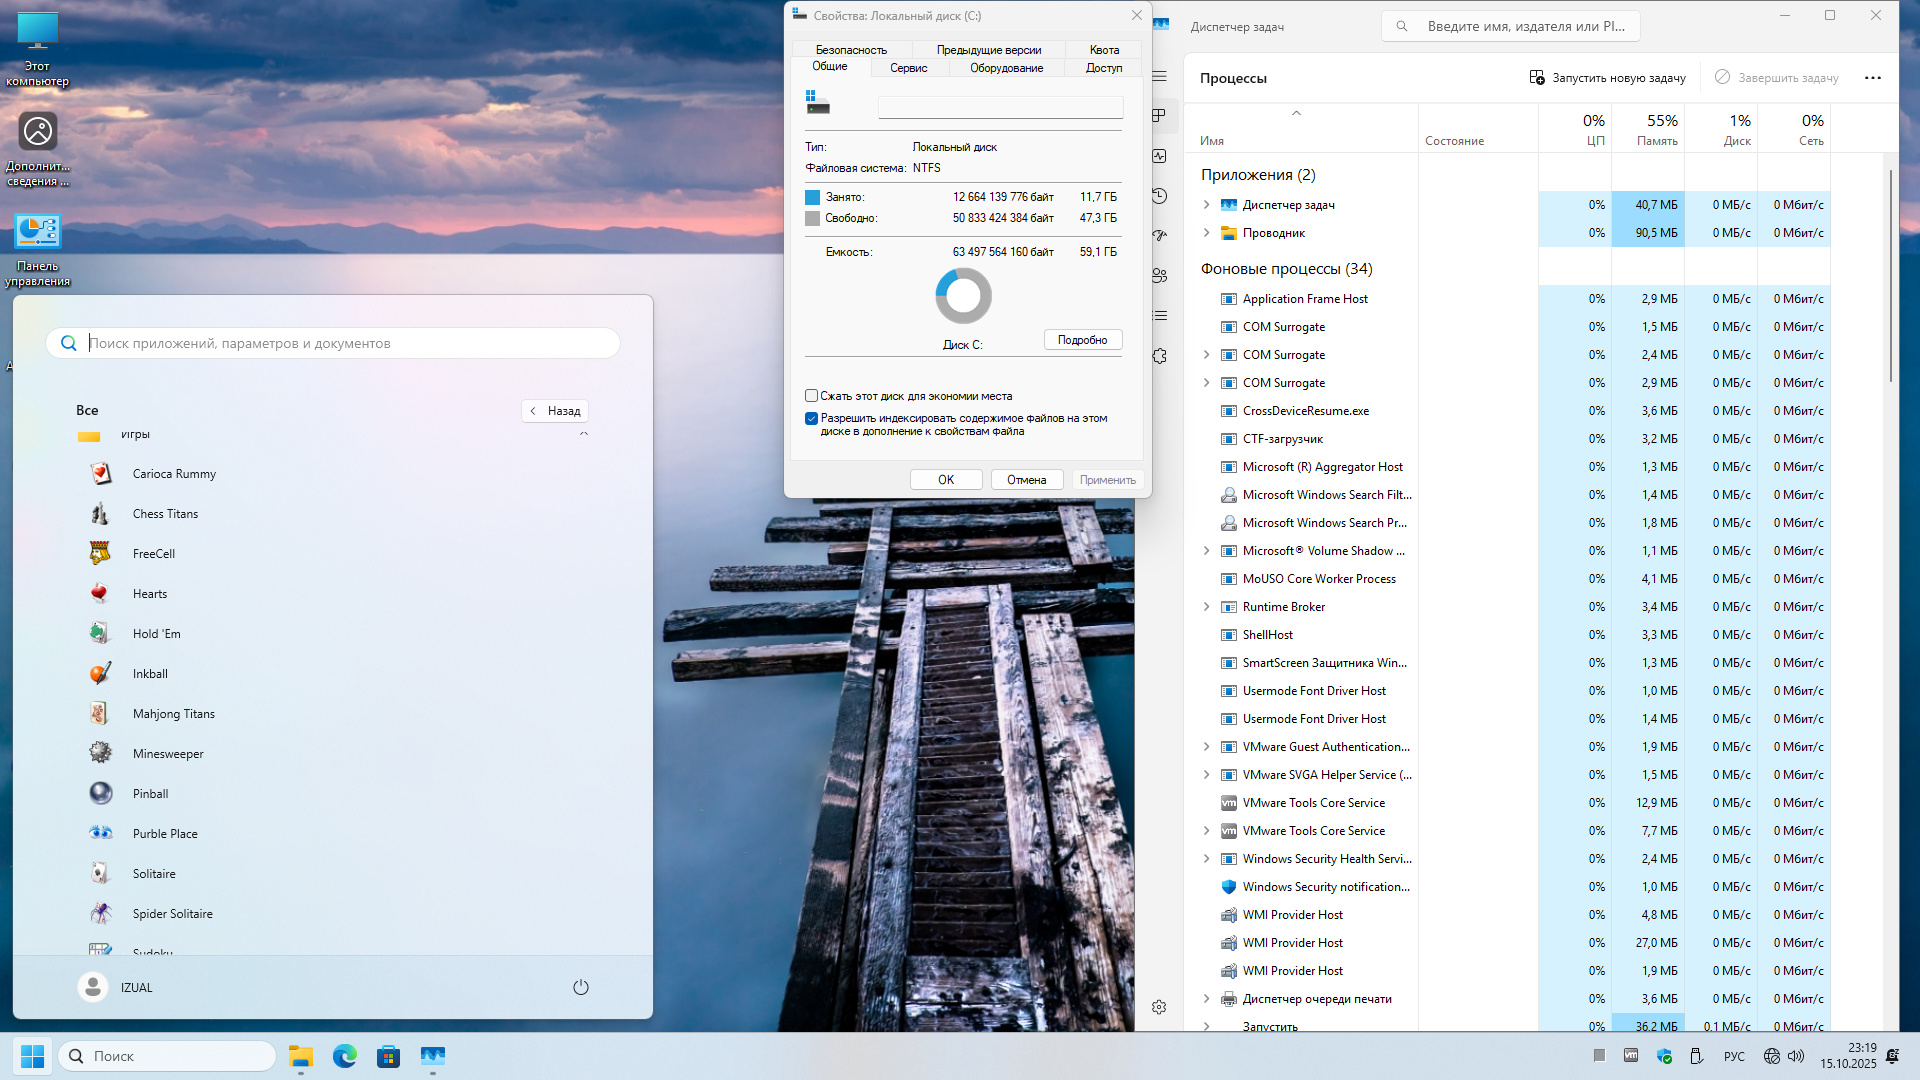Click the power button in Start menu
Image resolution: width=1920 pixels, height=1080 pixels.
point(580,987)
